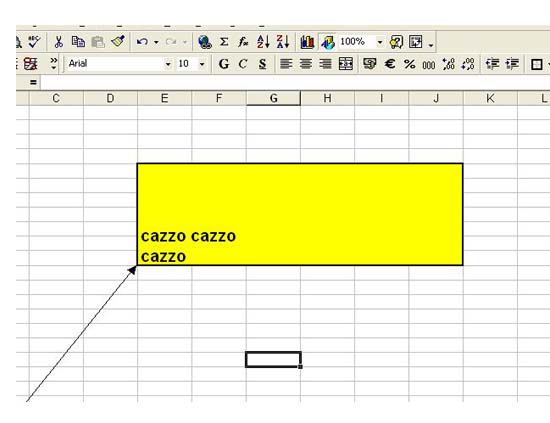Click the Merge and Center button
Screen dimensions: 550x423
[346, 64]
